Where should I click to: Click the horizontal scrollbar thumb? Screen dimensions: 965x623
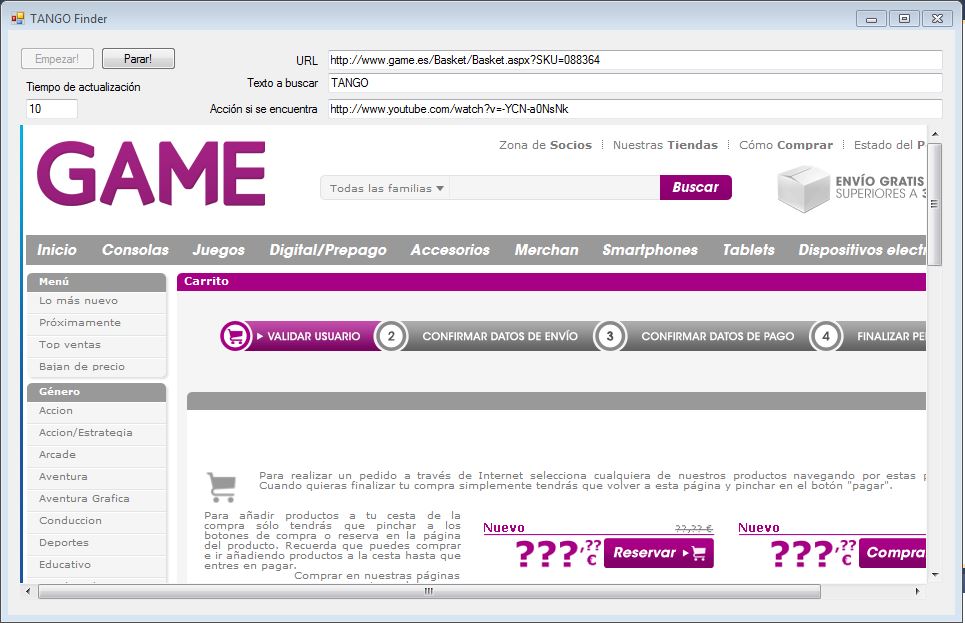[429, 592]
